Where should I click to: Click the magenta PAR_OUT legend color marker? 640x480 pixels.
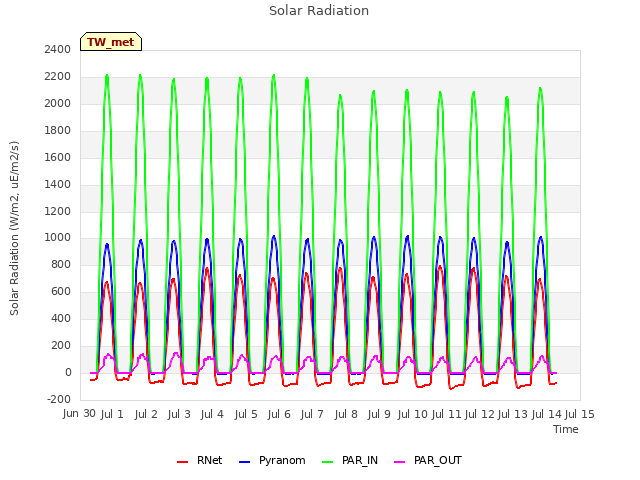[400, 462]
